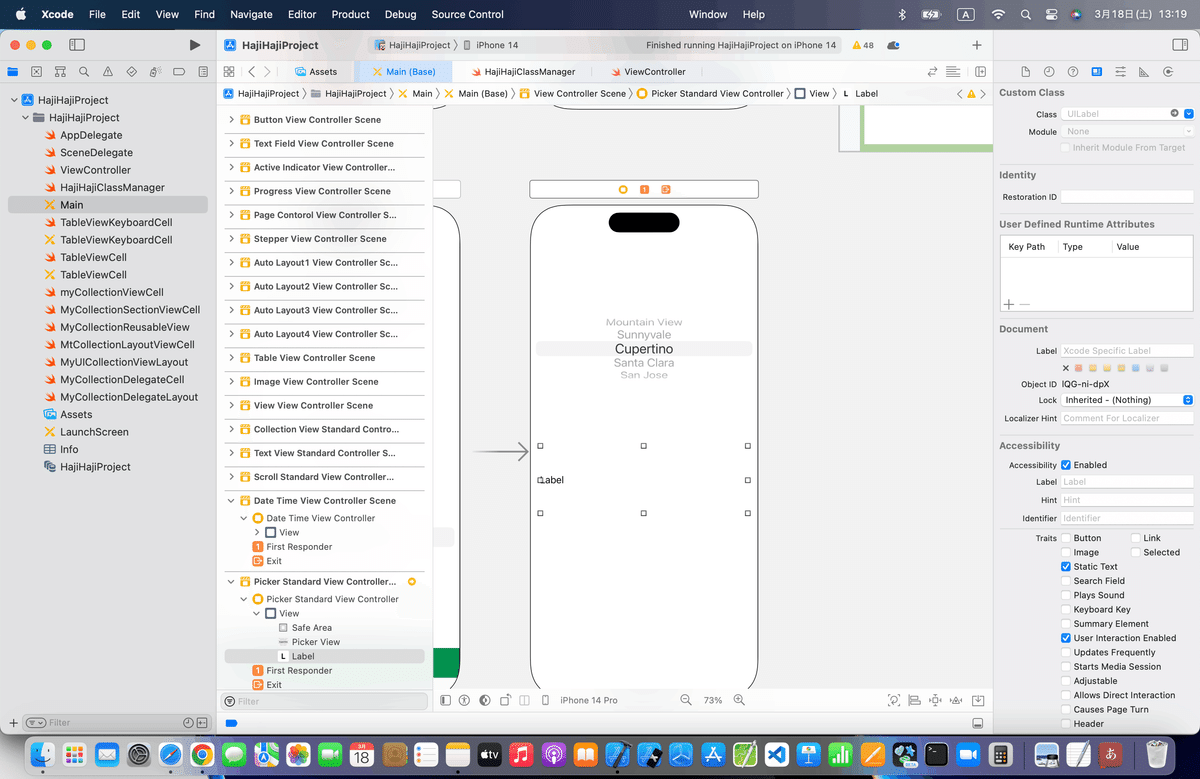The width and height of the screenshot is (1200, 779).
Task: Expand View under Date Time View Controller
Action: 257,533
